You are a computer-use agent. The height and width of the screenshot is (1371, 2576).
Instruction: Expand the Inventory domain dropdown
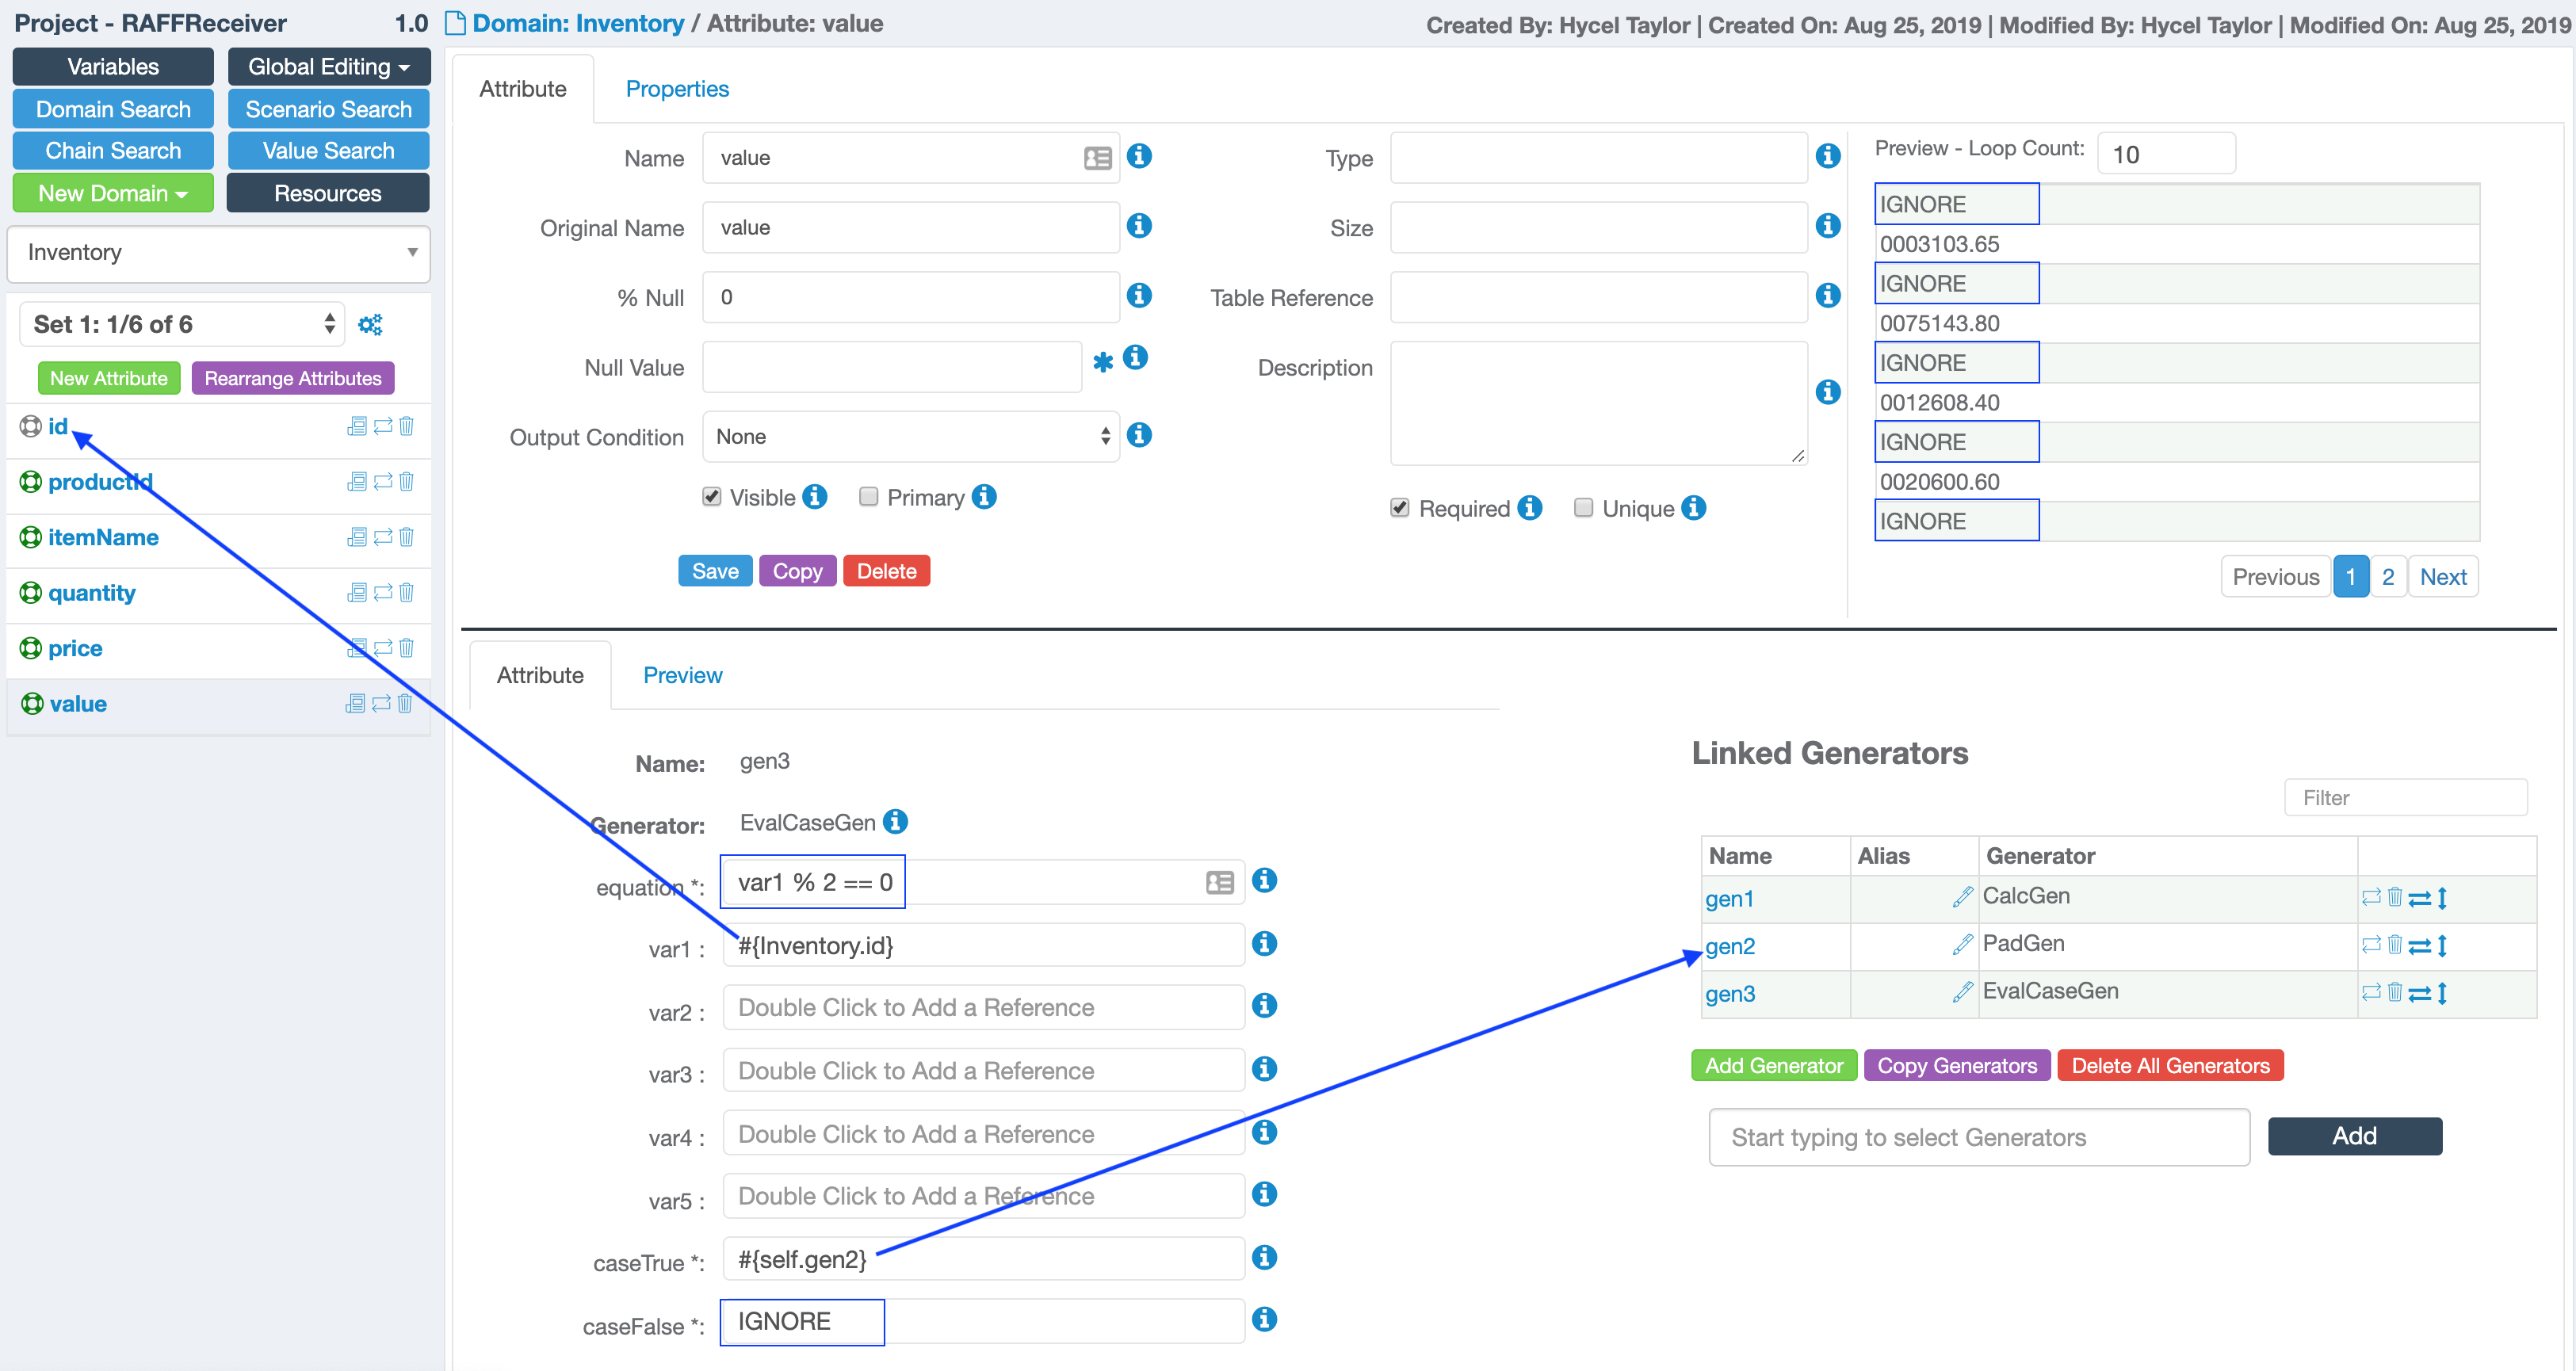click(219, 252)
